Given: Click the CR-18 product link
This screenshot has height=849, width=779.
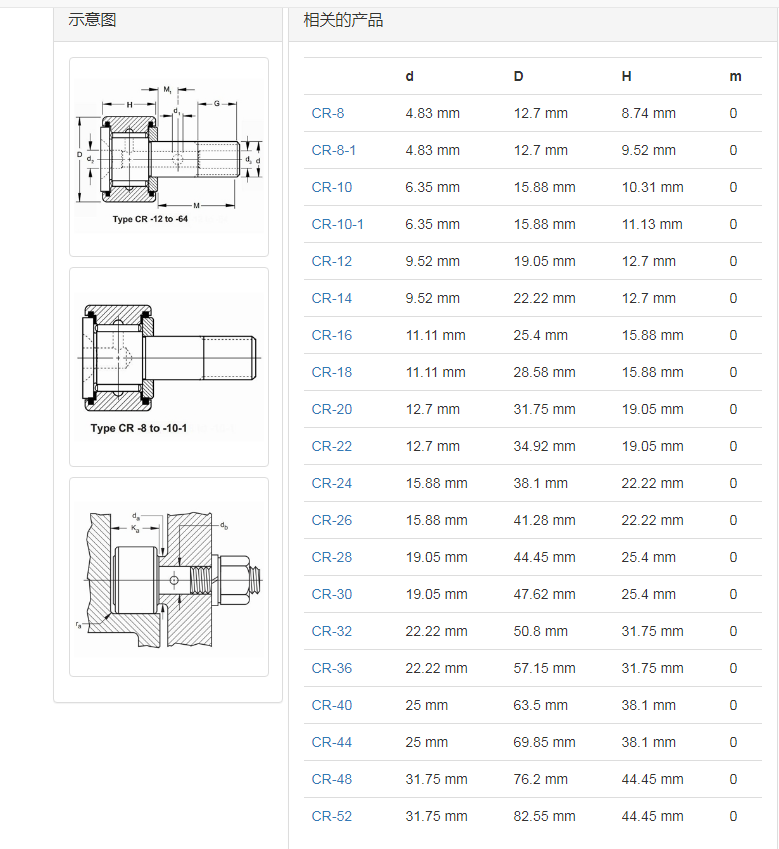Looking at the screenshot, I should coord(331,373).
